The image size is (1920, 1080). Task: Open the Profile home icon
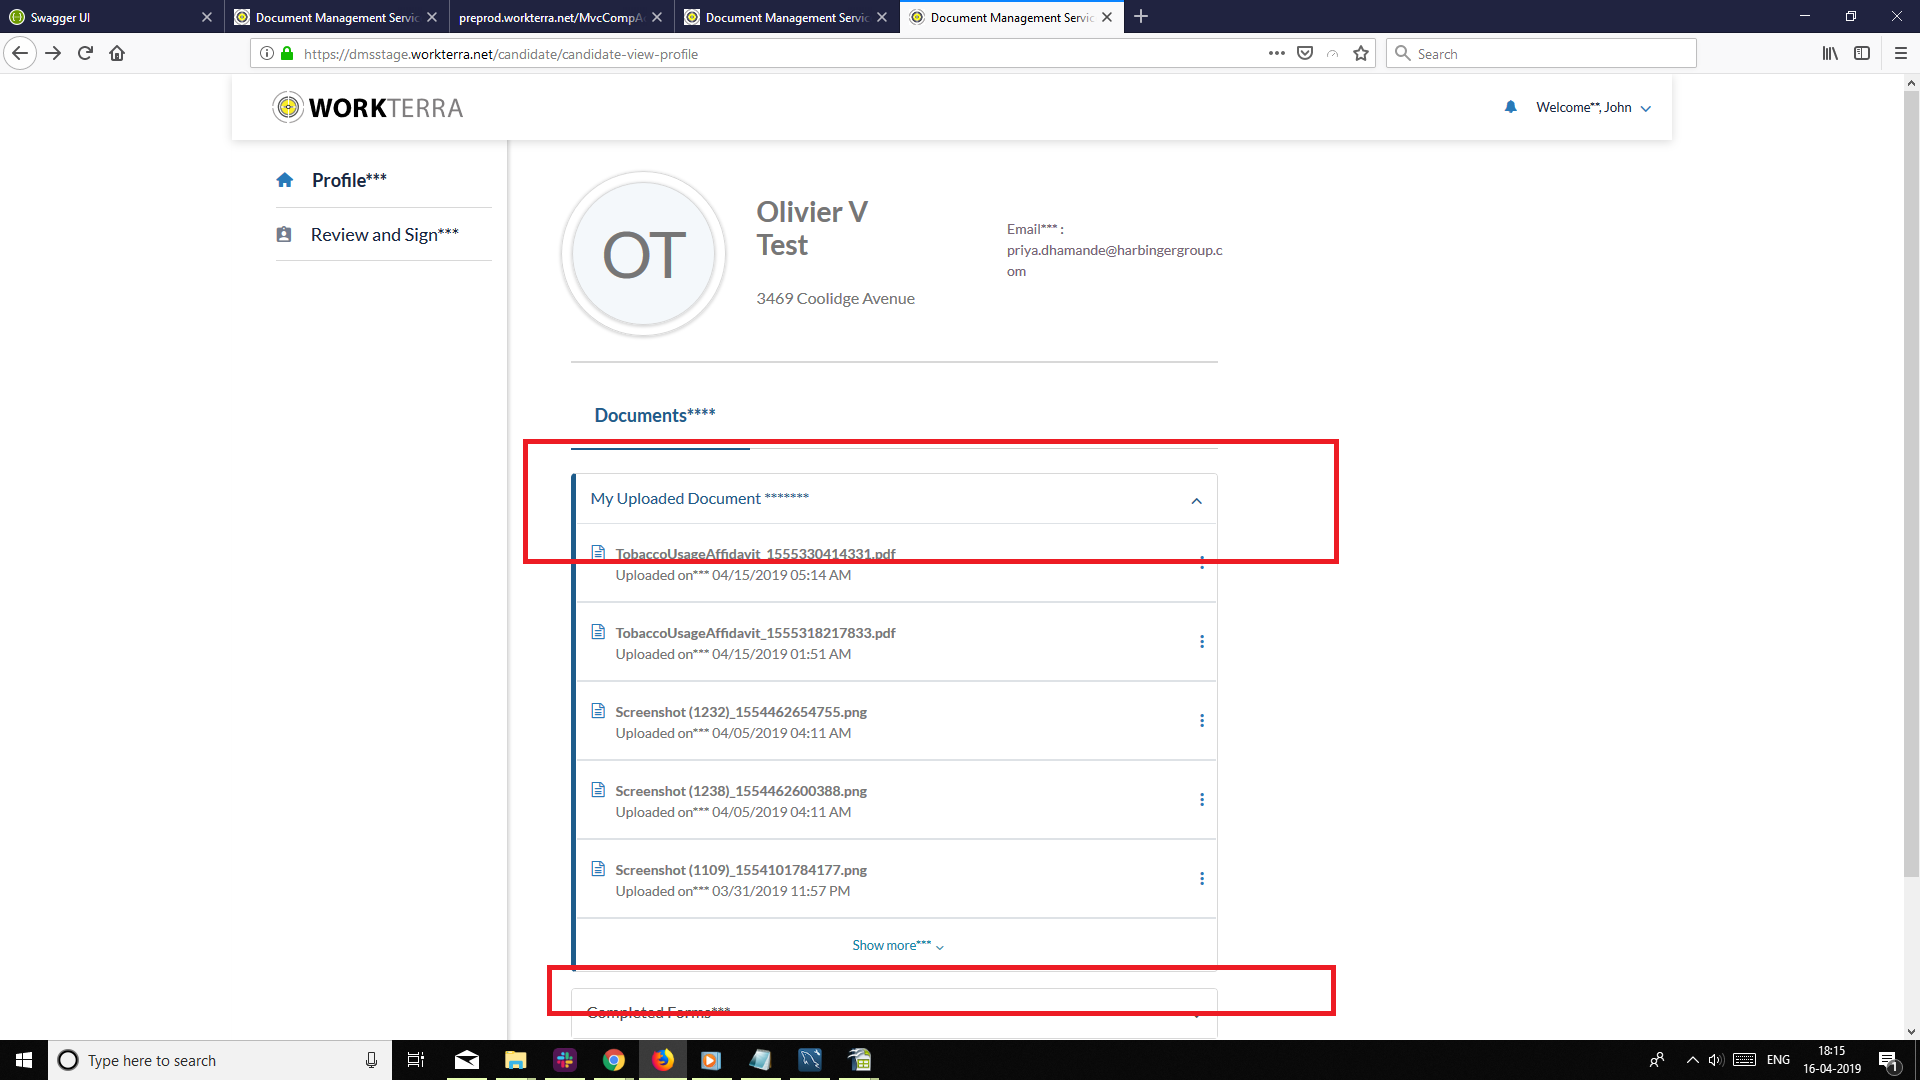pos(285,180)
